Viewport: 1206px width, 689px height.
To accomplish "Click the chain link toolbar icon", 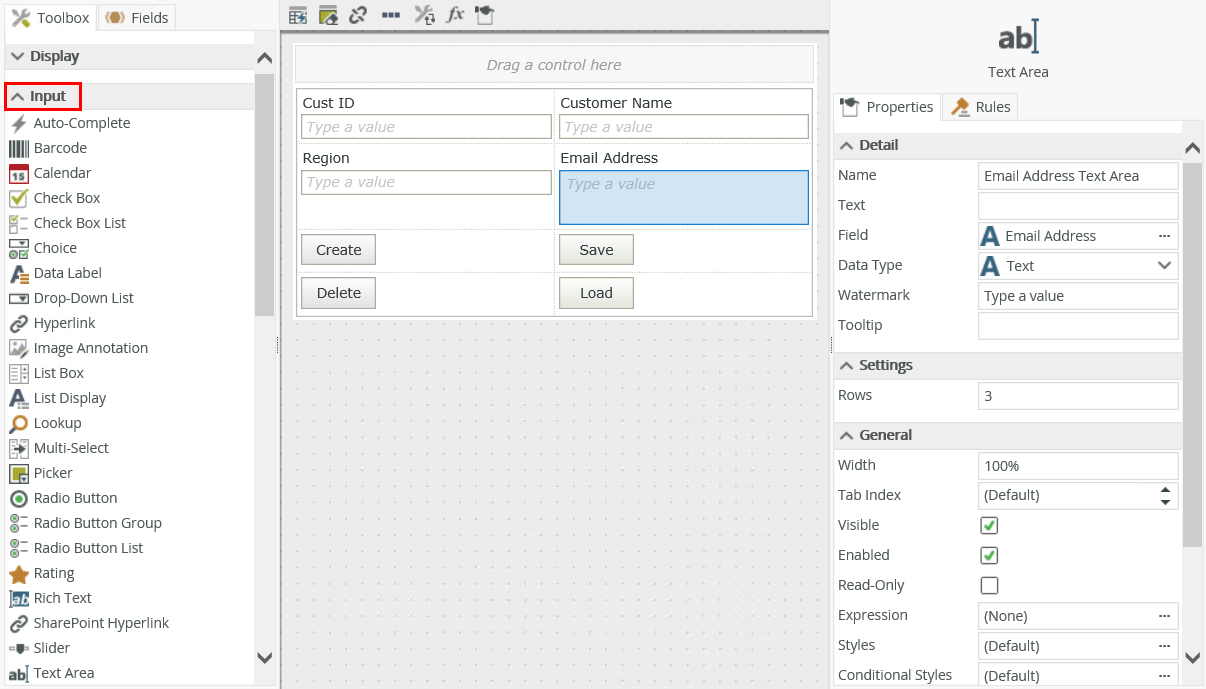I will click(x=358, y=15).
